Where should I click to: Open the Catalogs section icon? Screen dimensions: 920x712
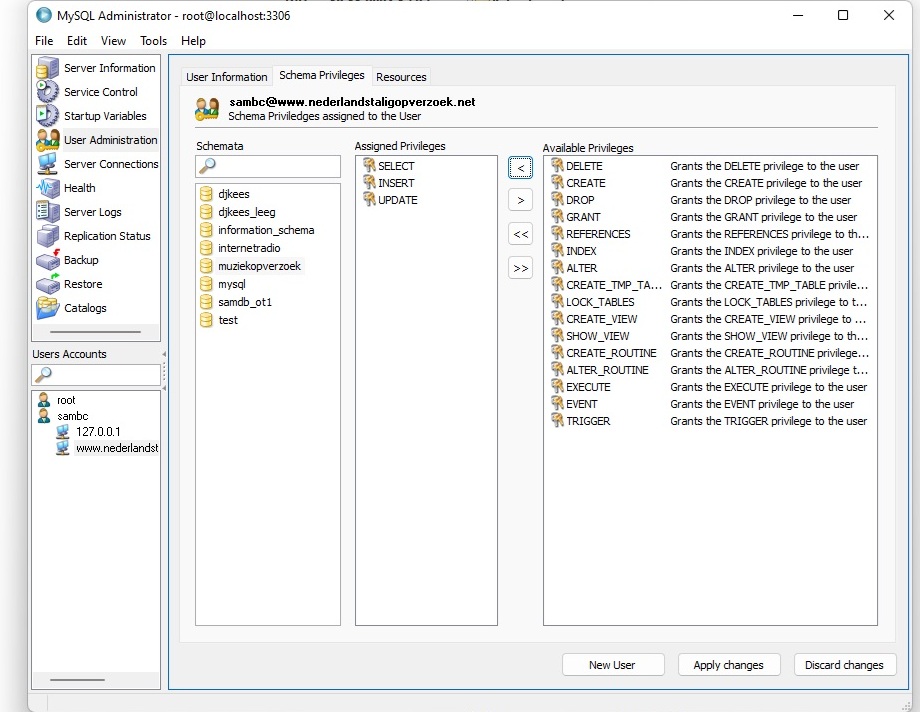pos(48,308)
